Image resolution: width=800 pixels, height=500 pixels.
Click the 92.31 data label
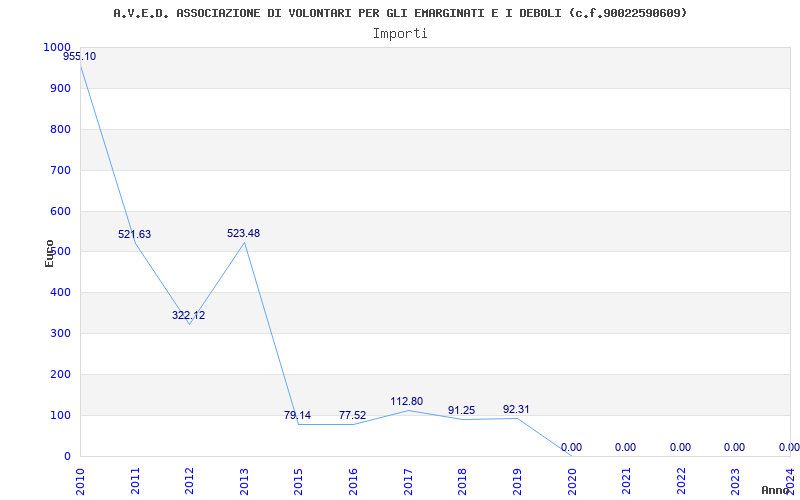(516, 410)
